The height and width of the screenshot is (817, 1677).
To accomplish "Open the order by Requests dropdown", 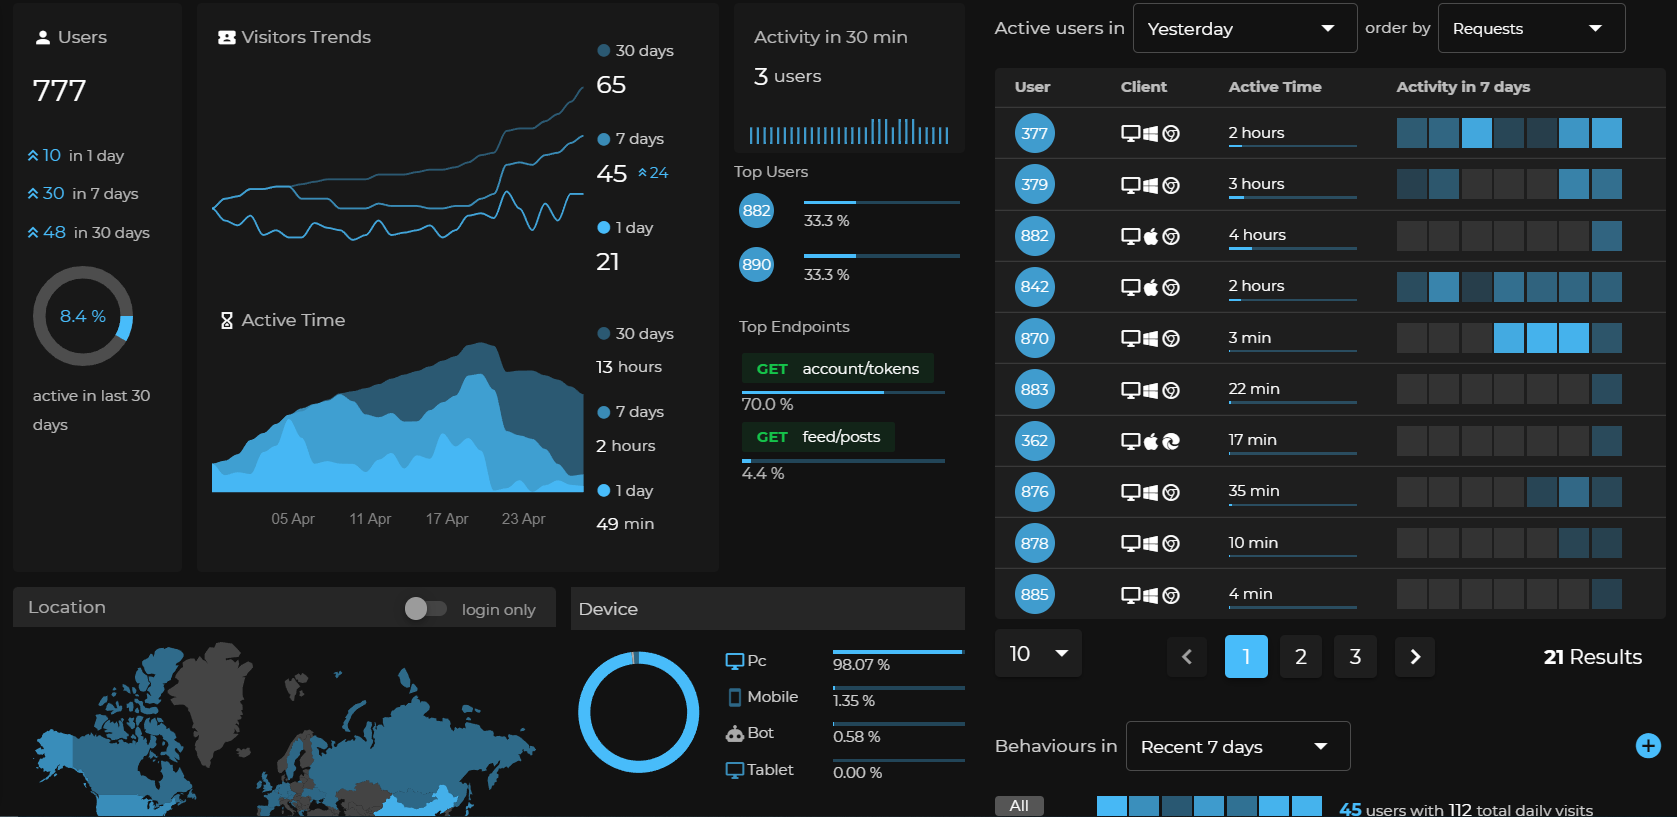I will pyautogui.click(x=1531, y=28).
